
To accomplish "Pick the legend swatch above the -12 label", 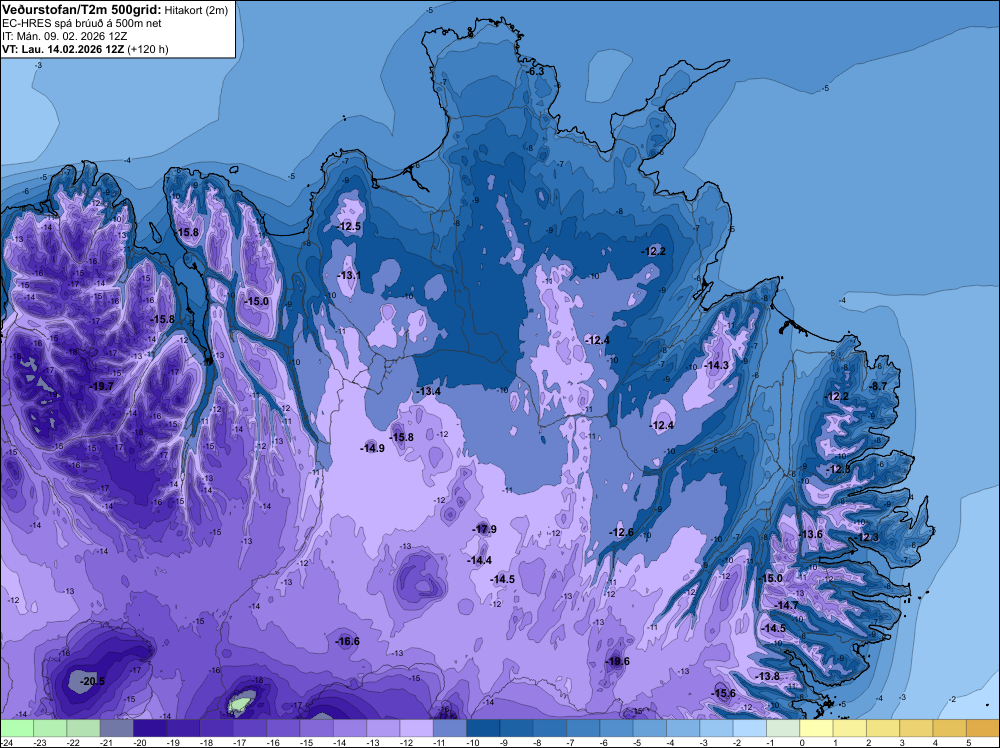I will (416, 728).
